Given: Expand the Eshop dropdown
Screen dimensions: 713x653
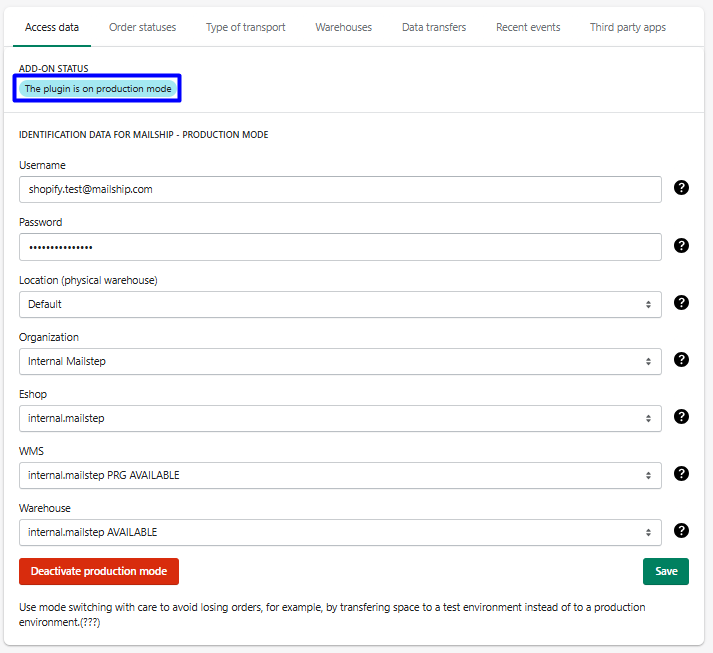Looking at the screenshot, I should (340, 418).
